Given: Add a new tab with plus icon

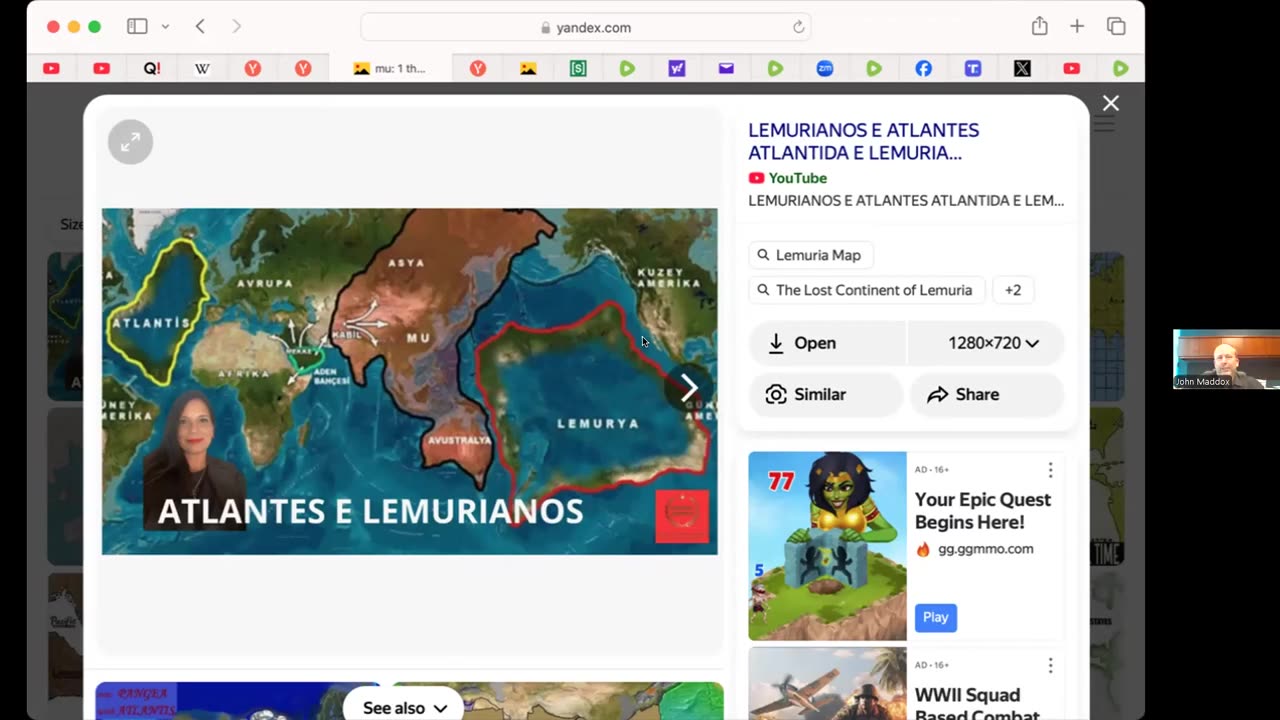Looking at the screenshot, I should coord(1077,27).
